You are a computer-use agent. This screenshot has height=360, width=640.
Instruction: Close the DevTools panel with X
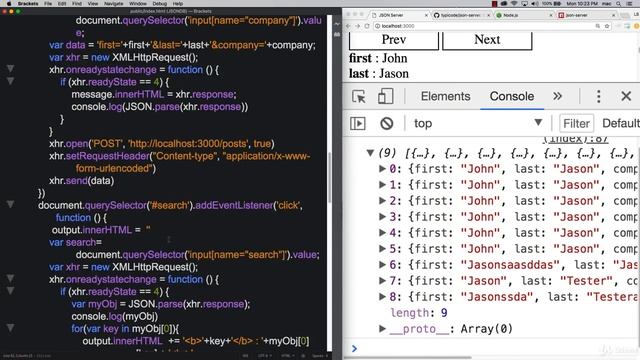[626, 96]
